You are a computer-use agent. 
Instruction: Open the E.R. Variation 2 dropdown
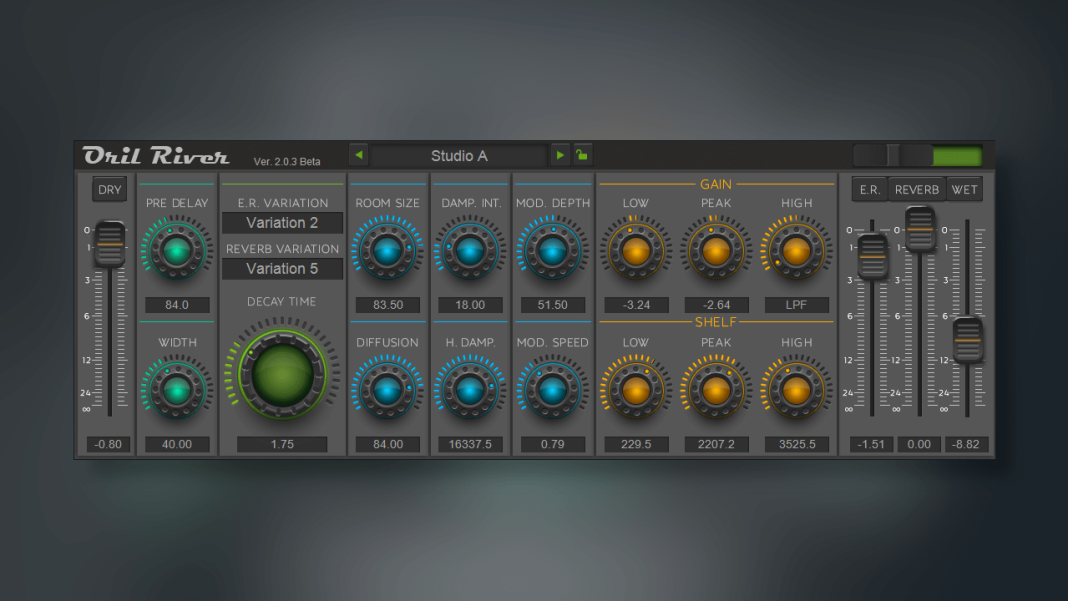tap(282, 222)
